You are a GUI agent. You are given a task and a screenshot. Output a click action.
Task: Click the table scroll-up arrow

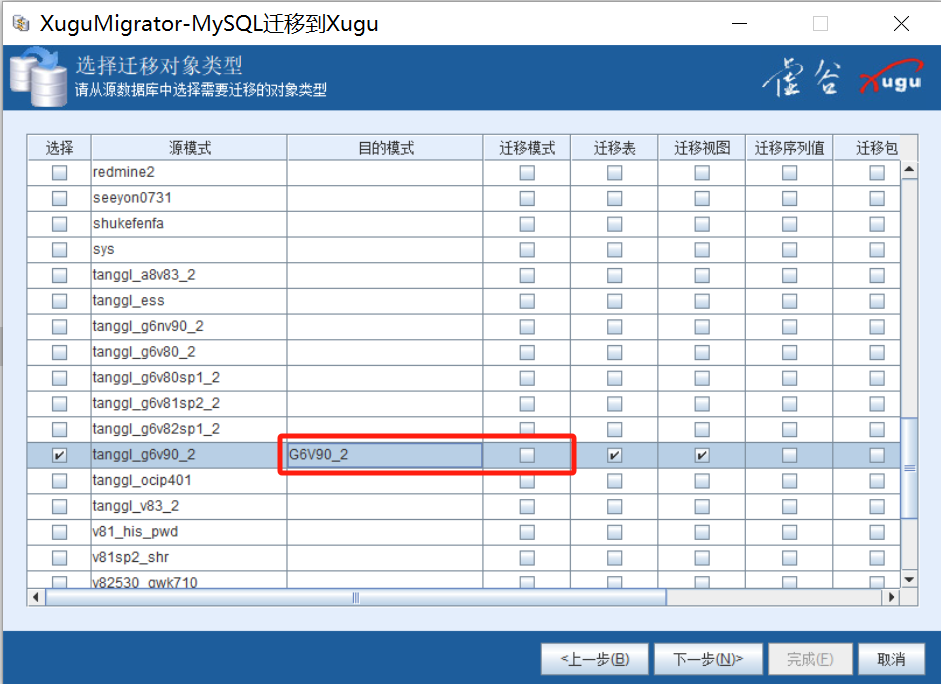[x=909, y=170]
